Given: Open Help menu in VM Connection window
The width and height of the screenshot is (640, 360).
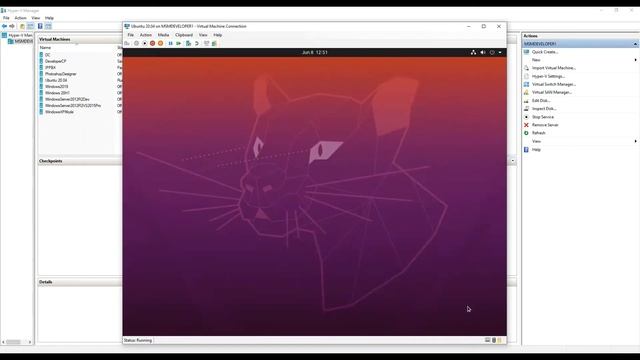Looking at the screenshot, I should 218,35.
